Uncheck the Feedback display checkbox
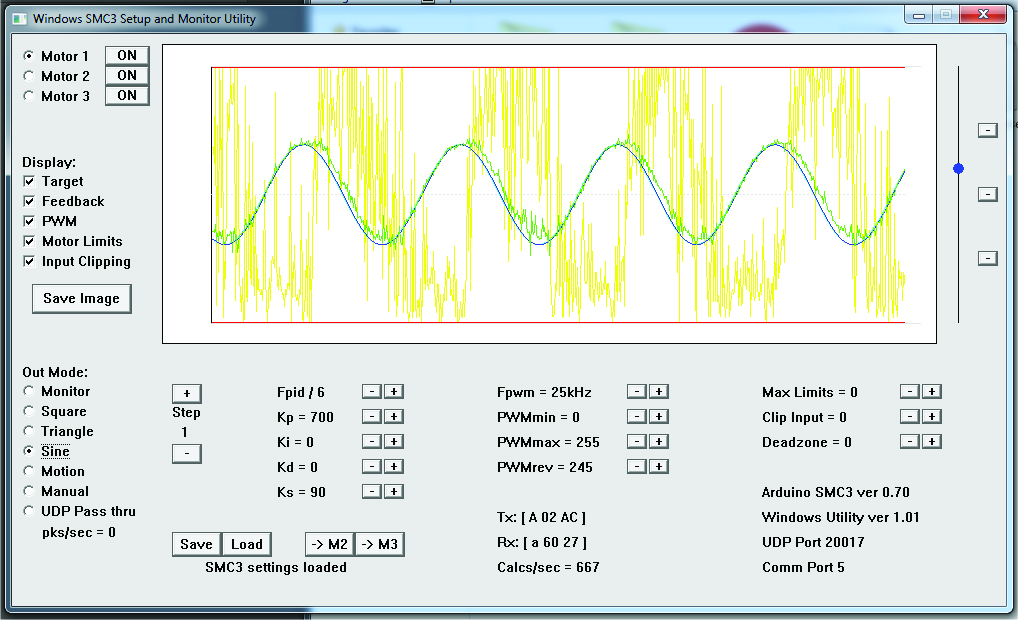The width and height of the screenshot is (1018, 620). [x=29, y=201]
